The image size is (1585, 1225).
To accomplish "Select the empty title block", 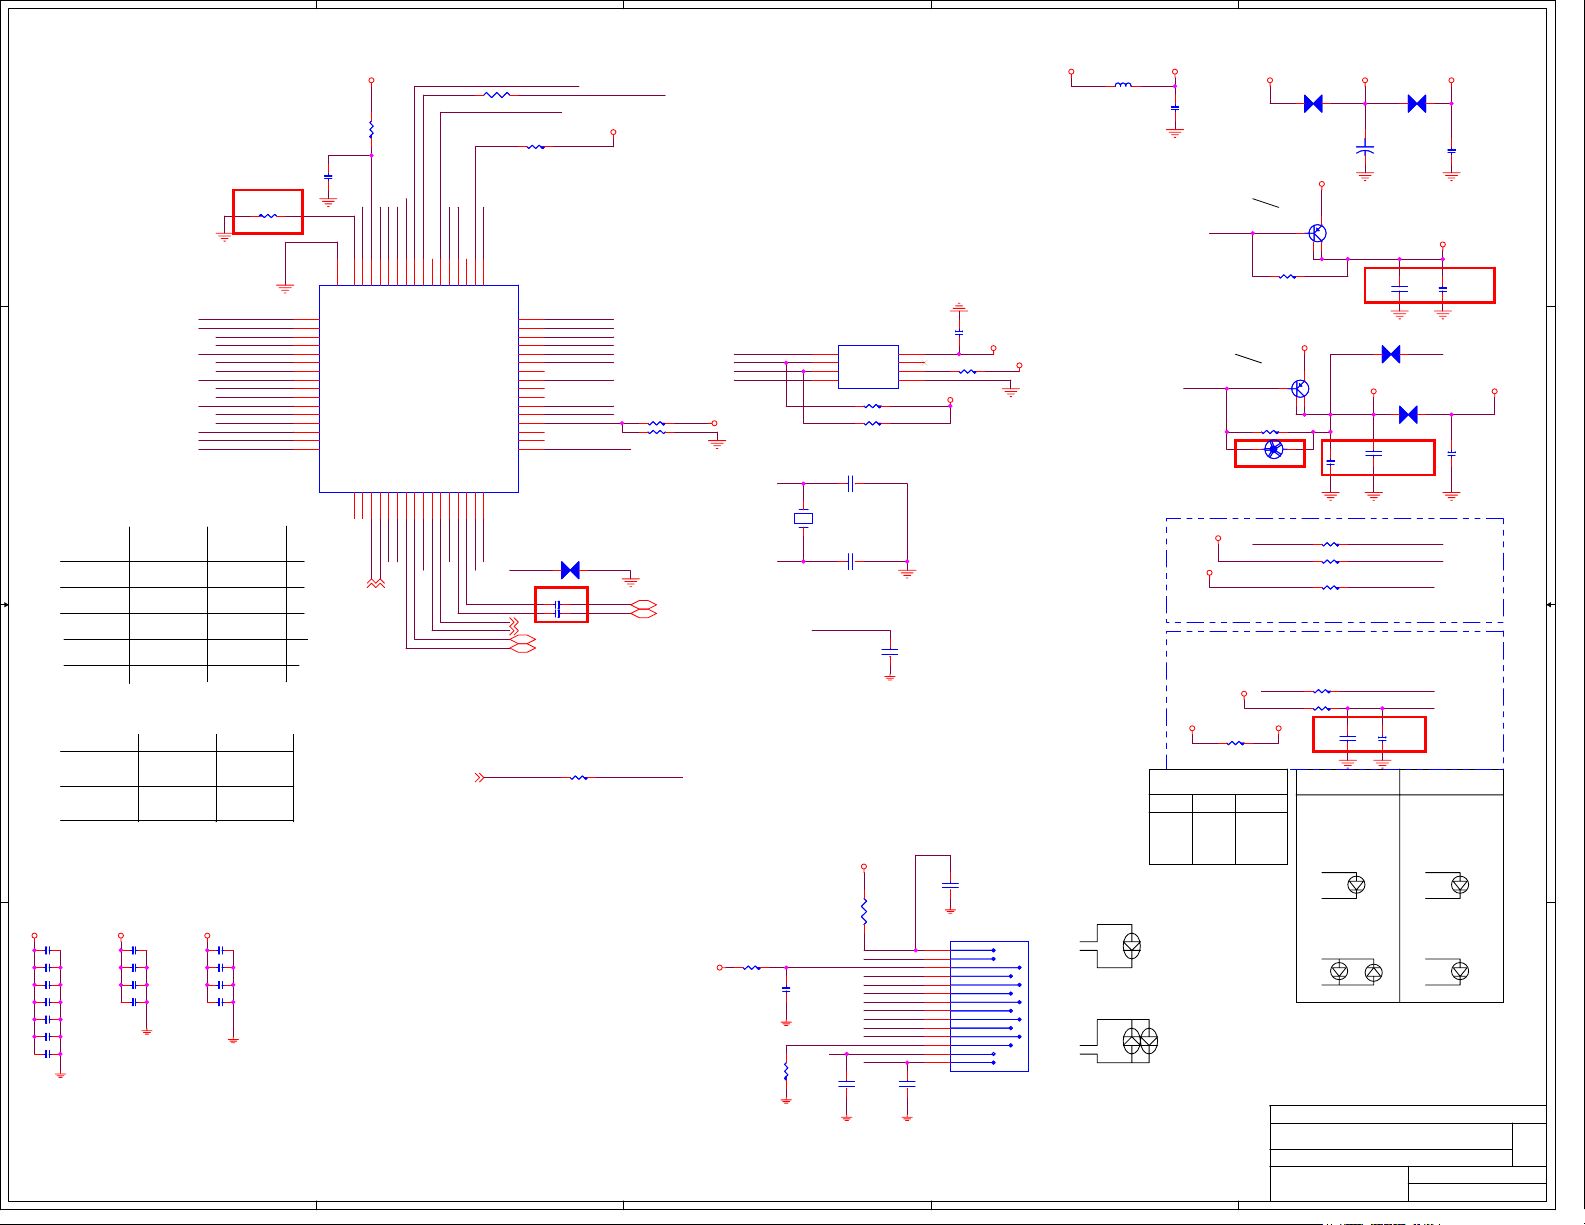I will [1408, 1153].
